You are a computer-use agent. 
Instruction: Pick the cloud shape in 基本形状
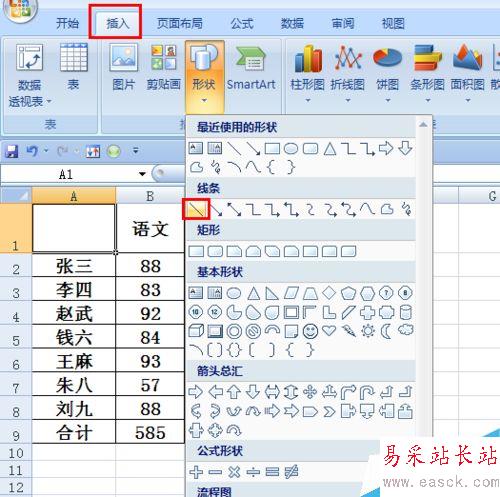[406, 330]
